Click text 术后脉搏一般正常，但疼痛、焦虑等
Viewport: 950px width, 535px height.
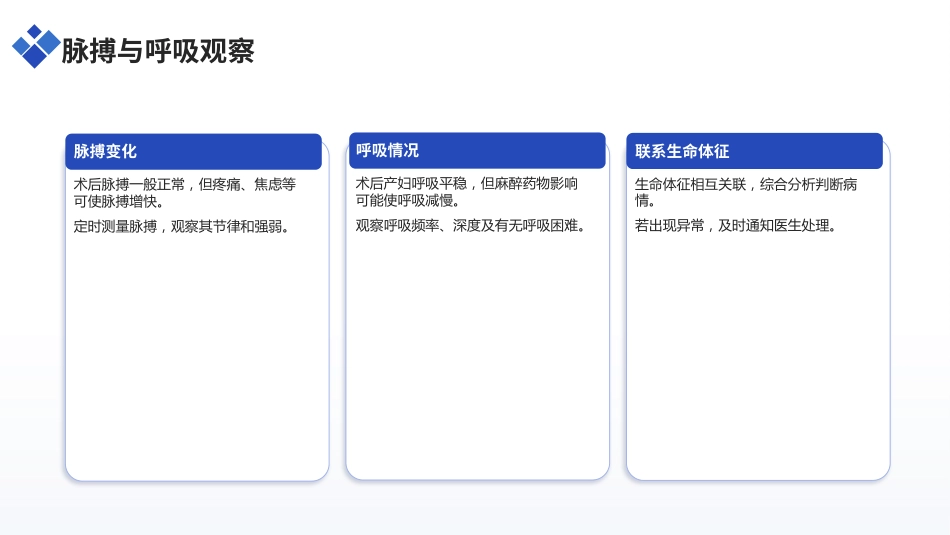(185, 184)
